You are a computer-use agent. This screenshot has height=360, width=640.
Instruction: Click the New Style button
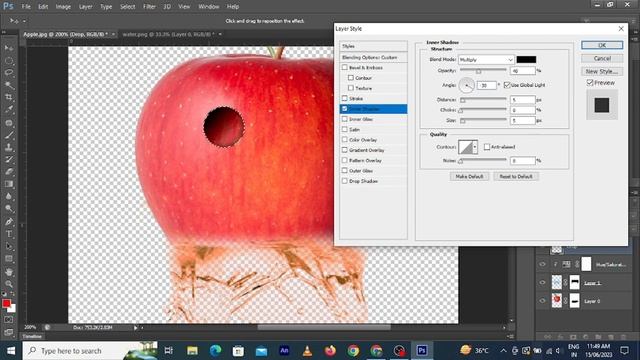pyautogui.click(x=602, y=71)
